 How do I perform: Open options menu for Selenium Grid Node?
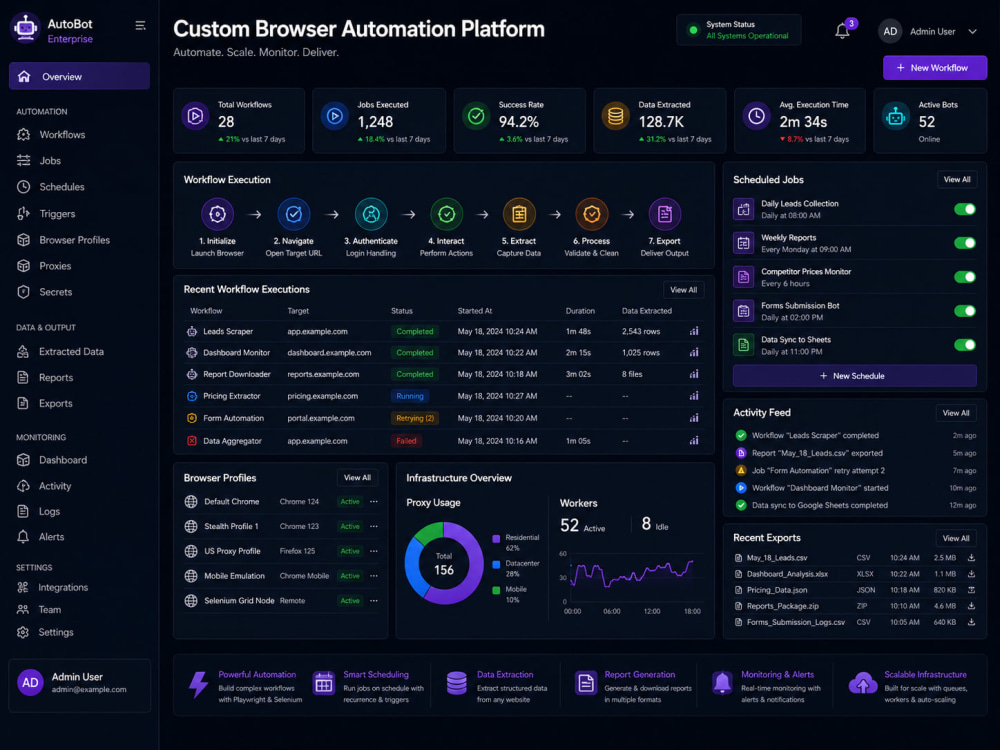tap(374, 601)
